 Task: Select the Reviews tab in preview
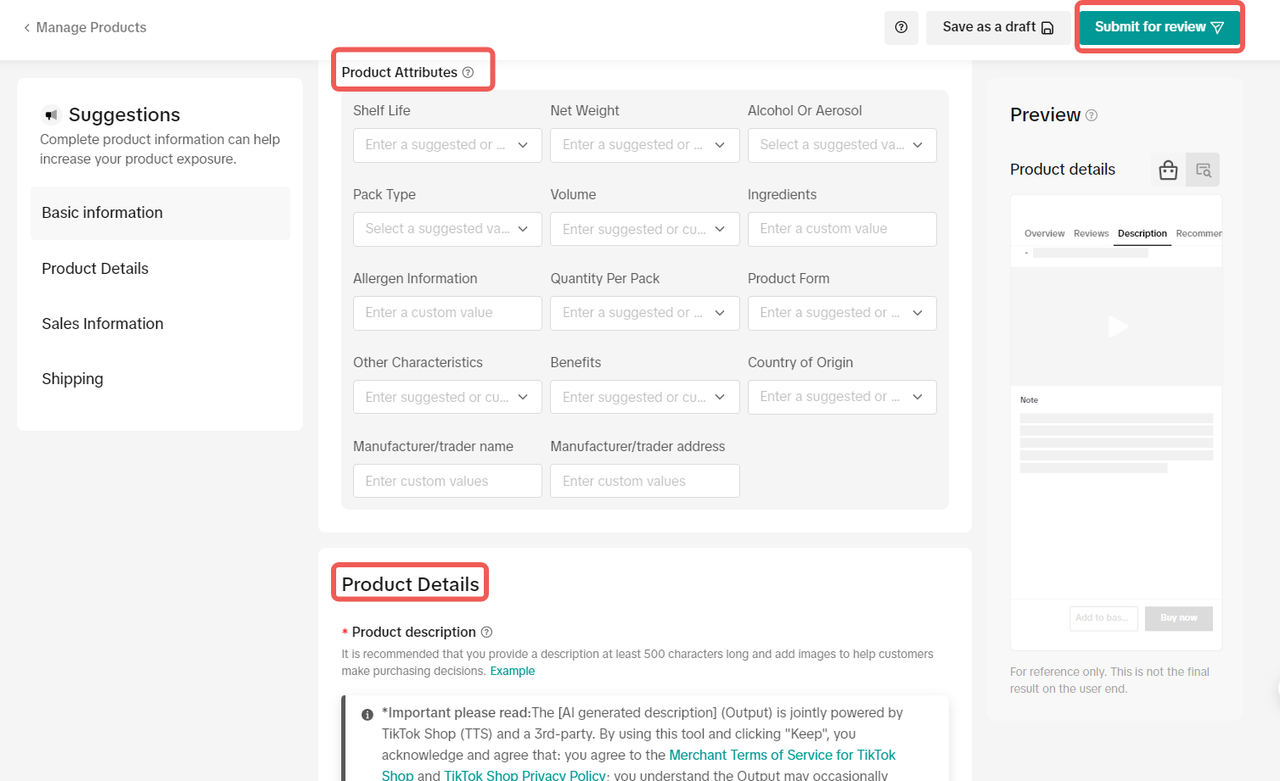(1091, 233)
